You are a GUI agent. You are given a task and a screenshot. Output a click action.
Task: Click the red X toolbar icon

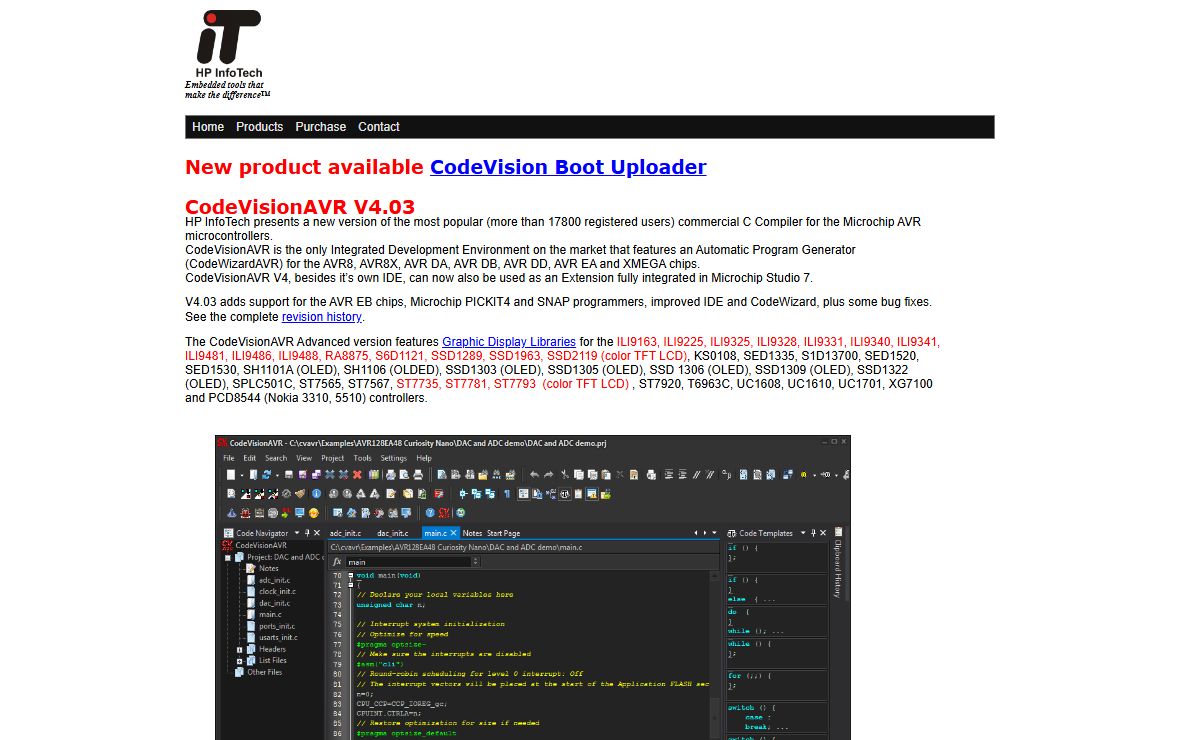(357, 475)
